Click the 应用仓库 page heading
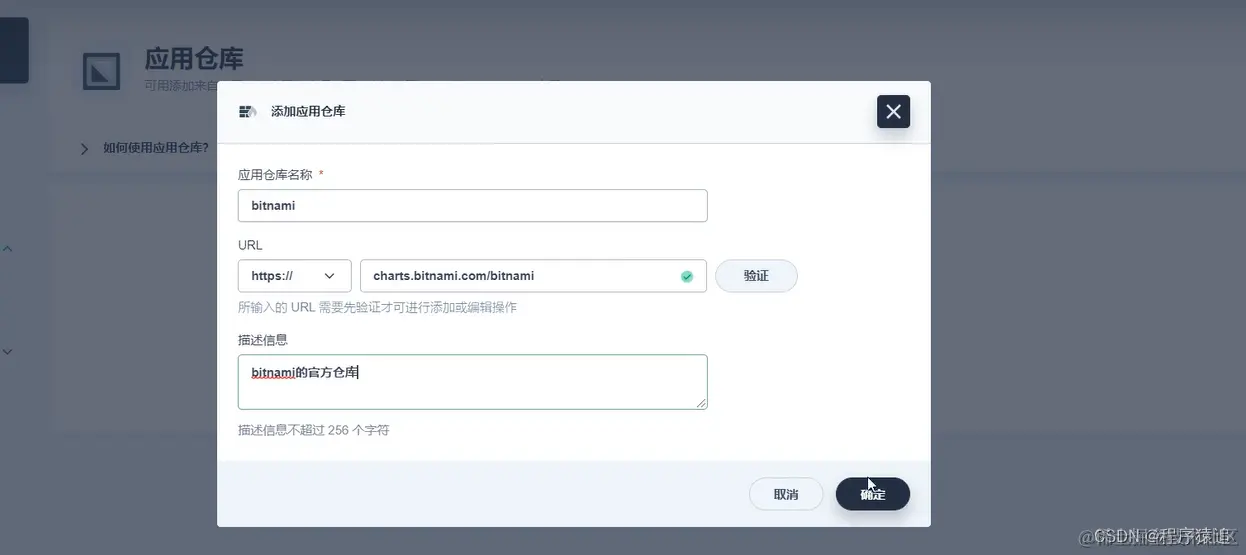 click(194, 59)
